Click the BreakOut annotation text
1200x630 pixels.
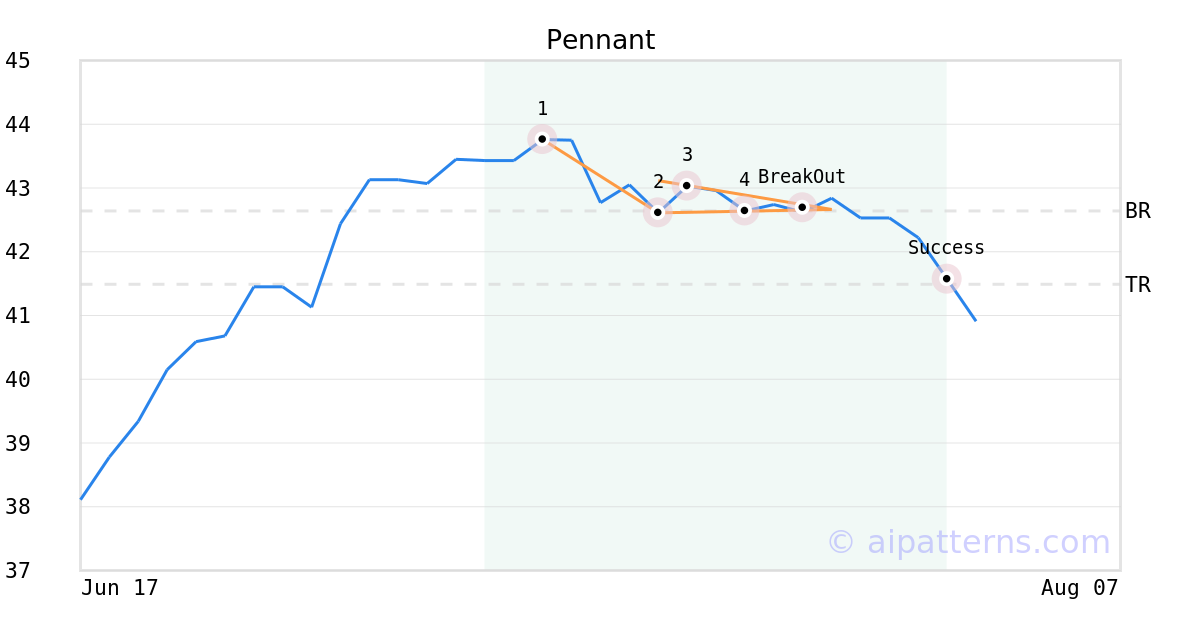pos(802,177)
